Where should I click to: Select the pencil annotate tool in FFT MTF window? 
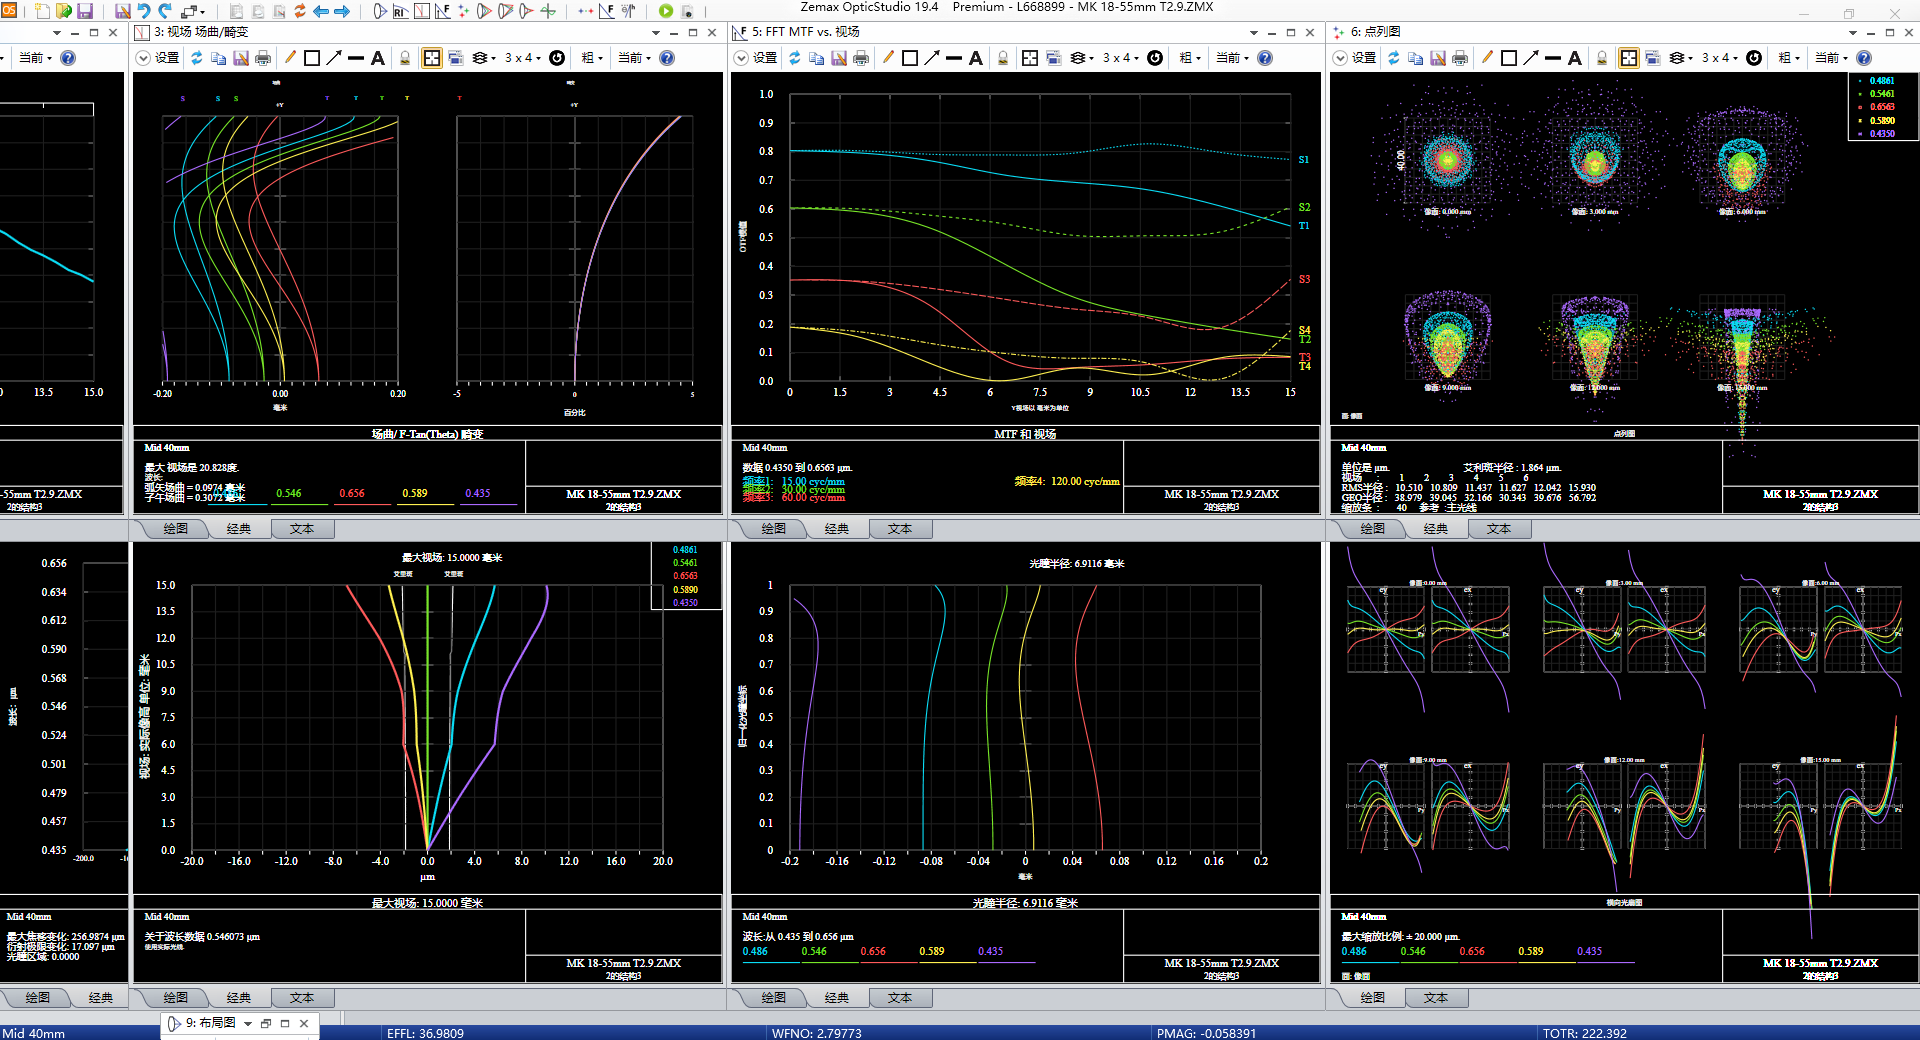click(x=888, y=58)
